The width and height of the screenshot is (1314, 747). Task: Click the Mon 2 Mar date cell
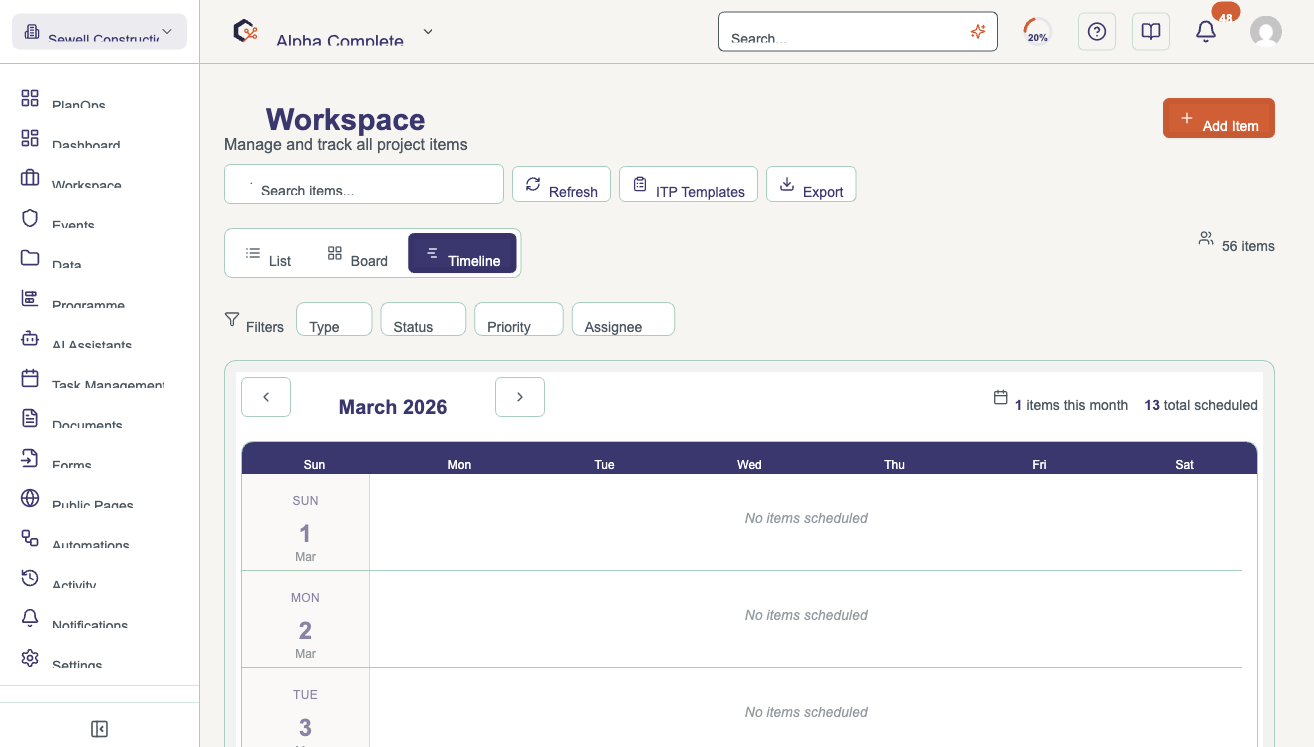tap(305, 620)
